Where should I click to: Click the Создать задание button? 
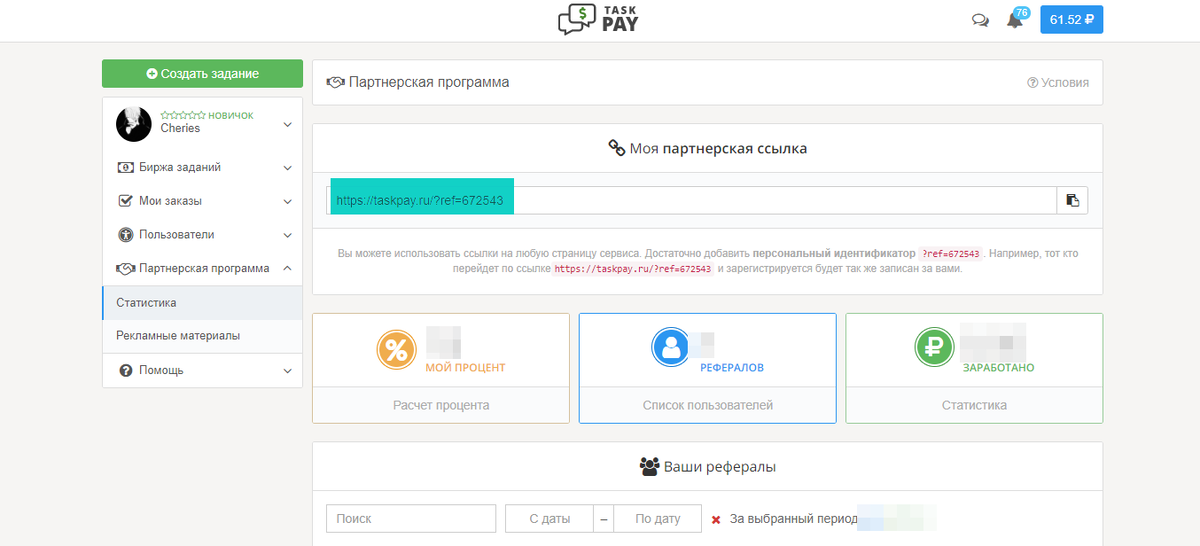pos(202,74)
